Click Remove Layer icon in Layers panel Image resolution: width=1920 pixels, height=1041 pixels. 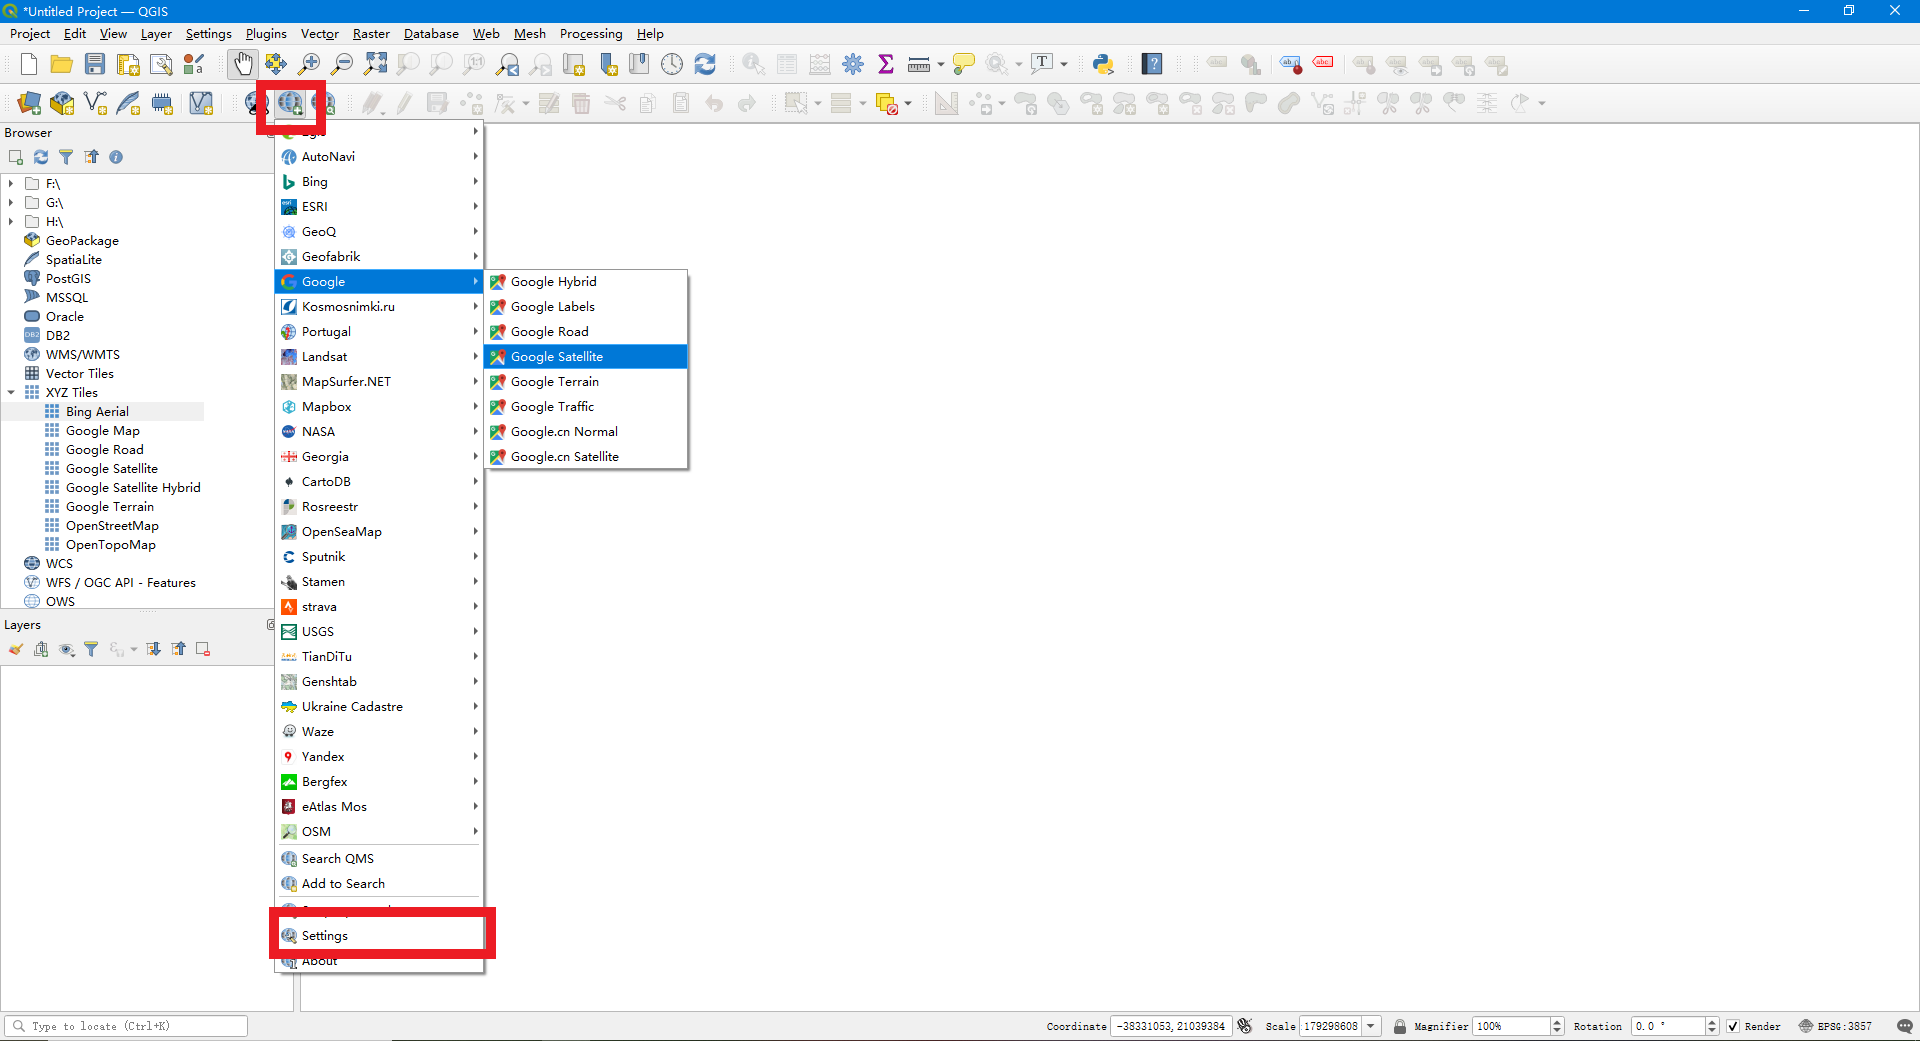[203, 650]
